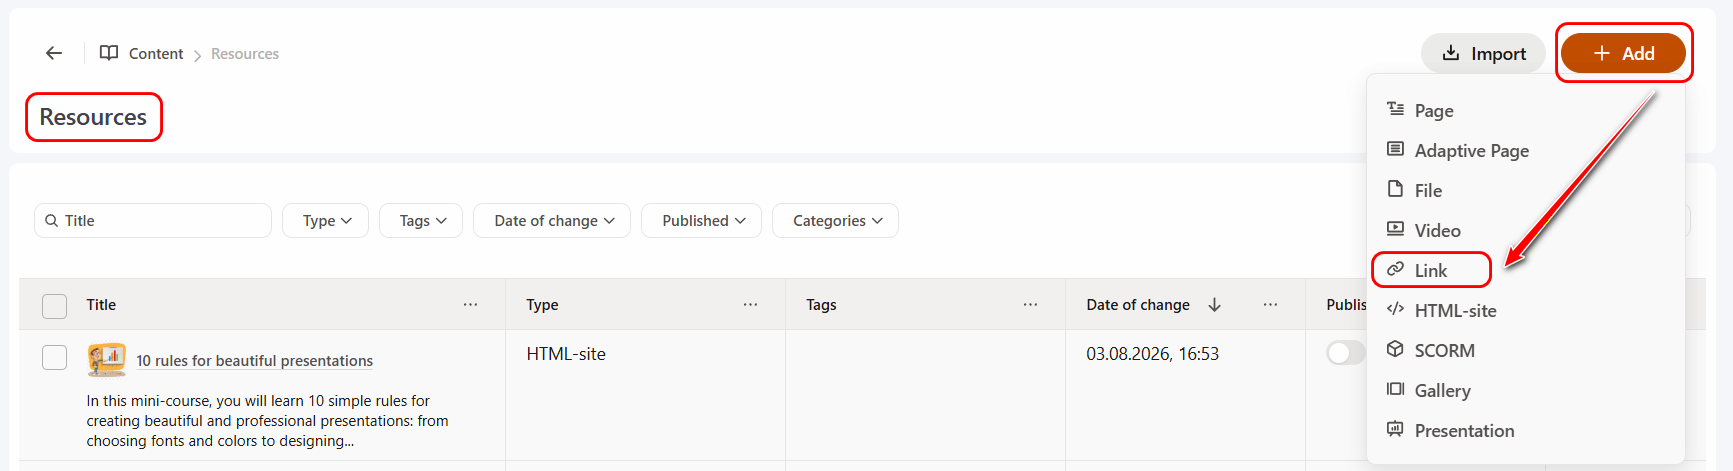This screenshot has height=471, width=1733.
Task: Click the presentation thumbnail image
Action: pos(107,359)
